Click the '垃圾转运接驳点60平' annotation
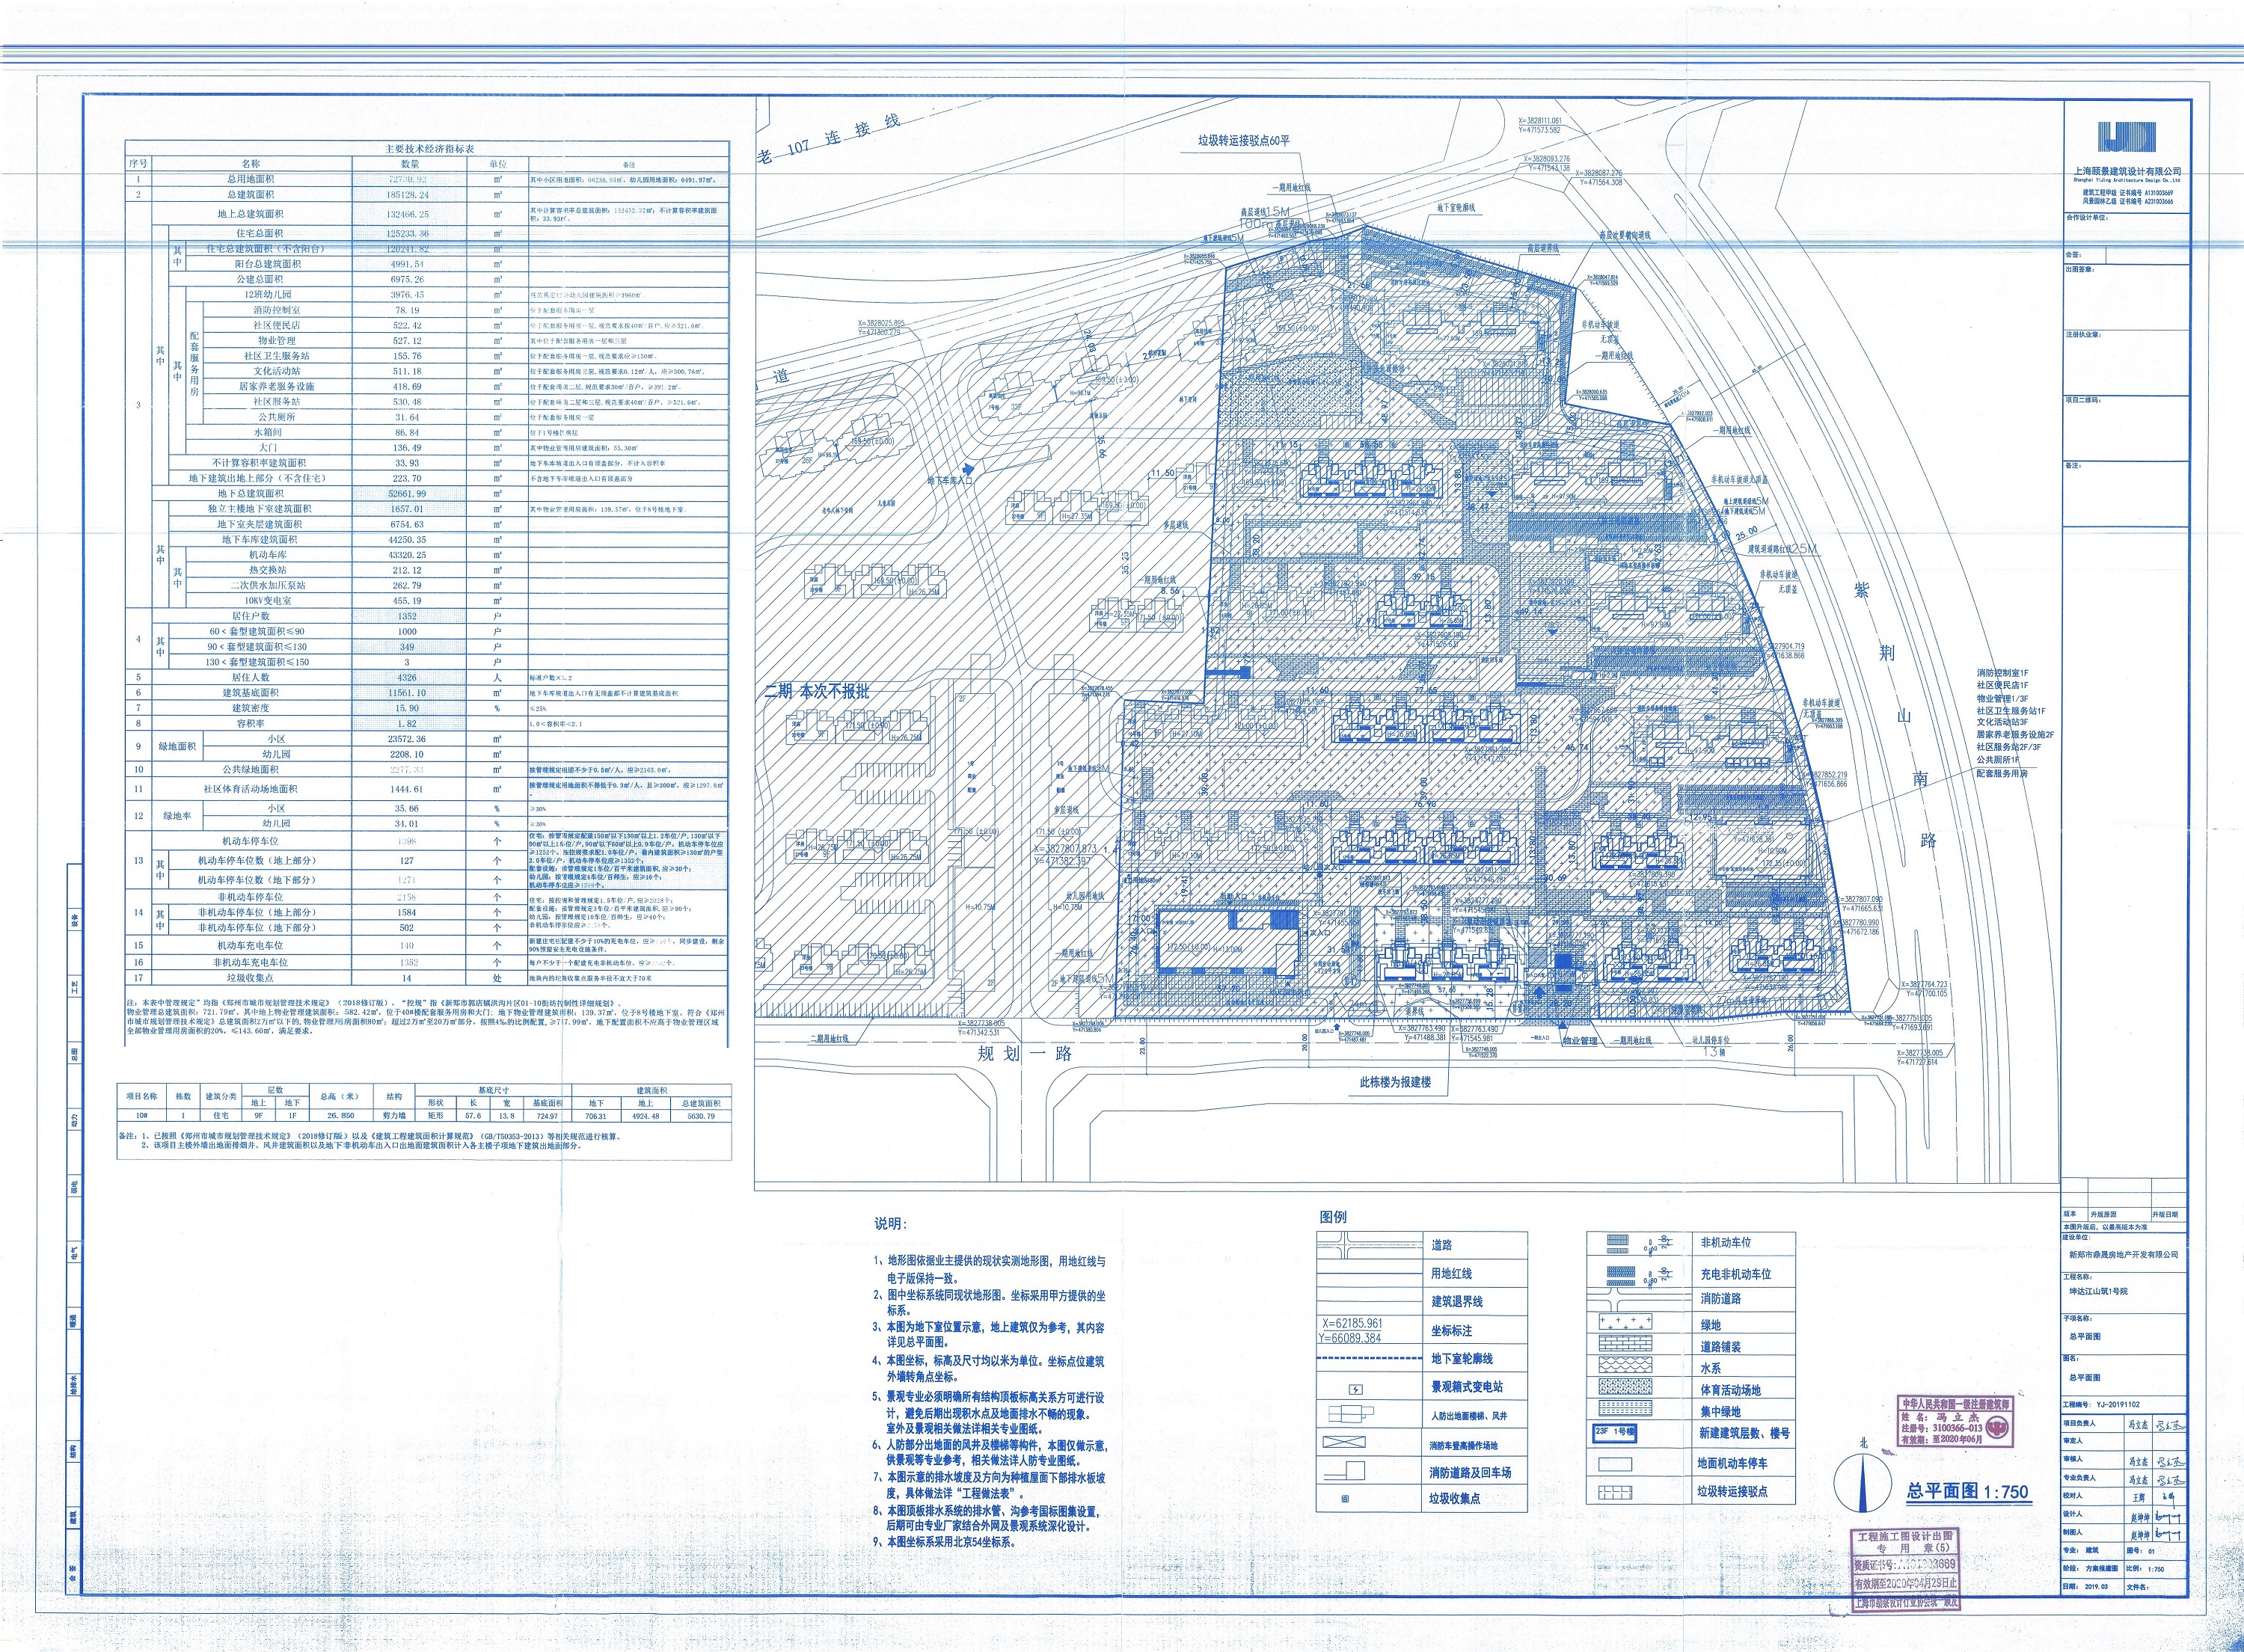Viewport: 2244px width, 1652px height. 1243,142
